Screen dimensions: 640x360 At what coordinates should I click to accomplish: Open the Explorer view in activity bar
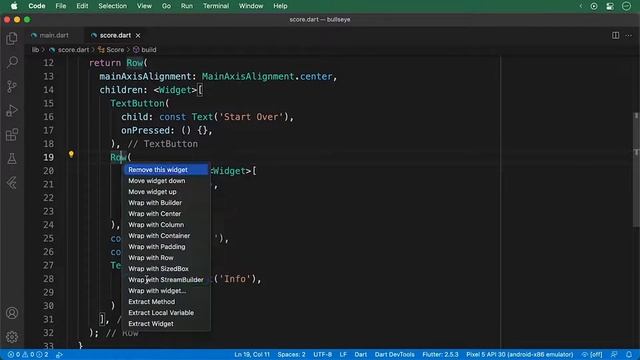point(12,38)
